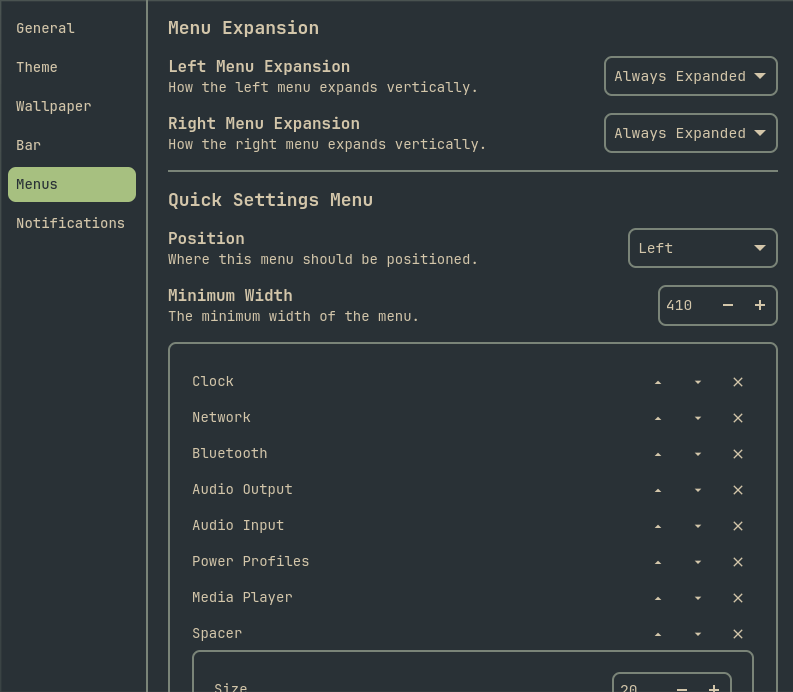Remove Network from the list
Viewport: 793px width, 692px height.
click(x=738, y=418)
